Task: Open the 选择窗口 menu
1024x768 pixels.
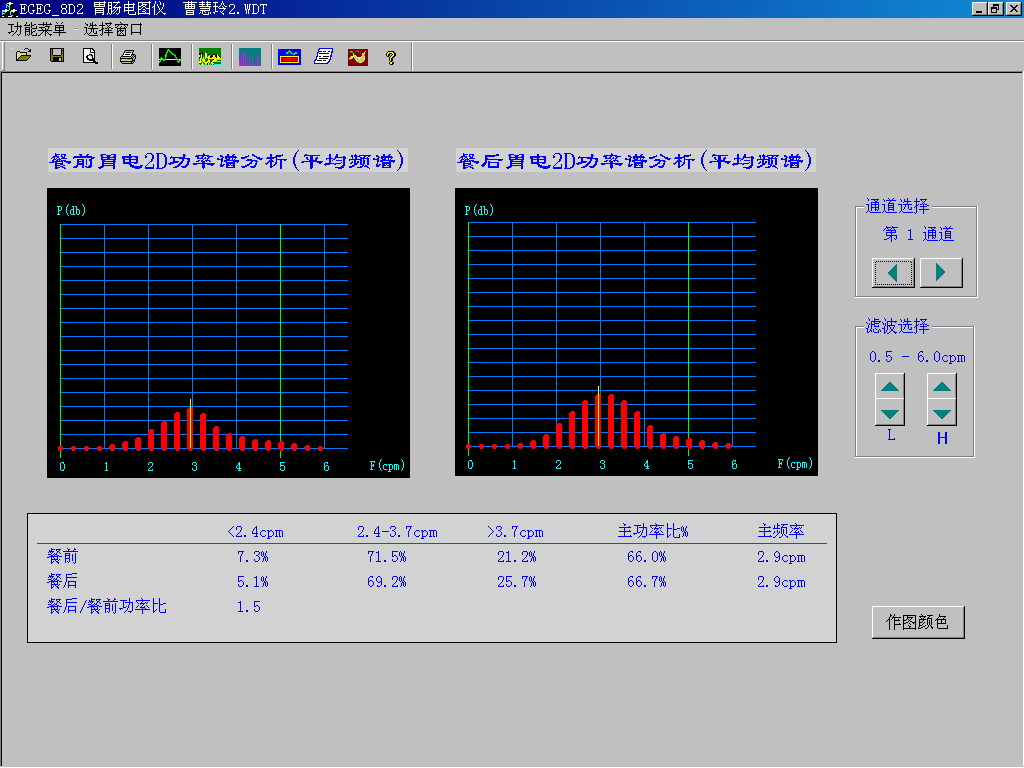Action: coord(113,30)
